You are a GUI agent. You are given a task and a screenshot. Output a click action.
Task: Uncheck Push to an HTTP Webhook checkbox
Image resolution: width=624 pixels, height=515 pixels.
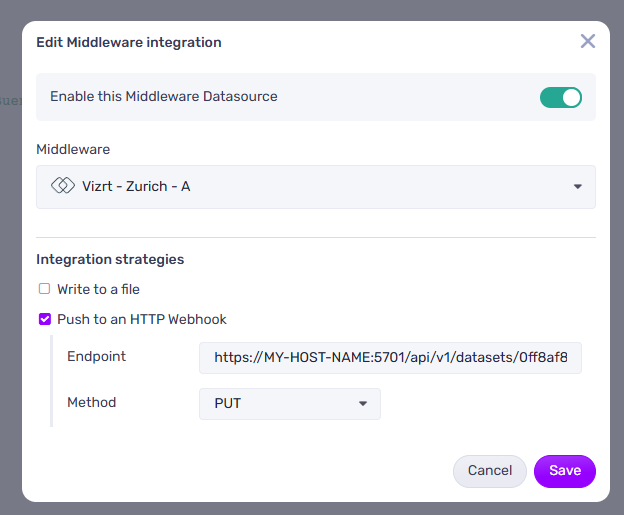click(x=44, y=320)
